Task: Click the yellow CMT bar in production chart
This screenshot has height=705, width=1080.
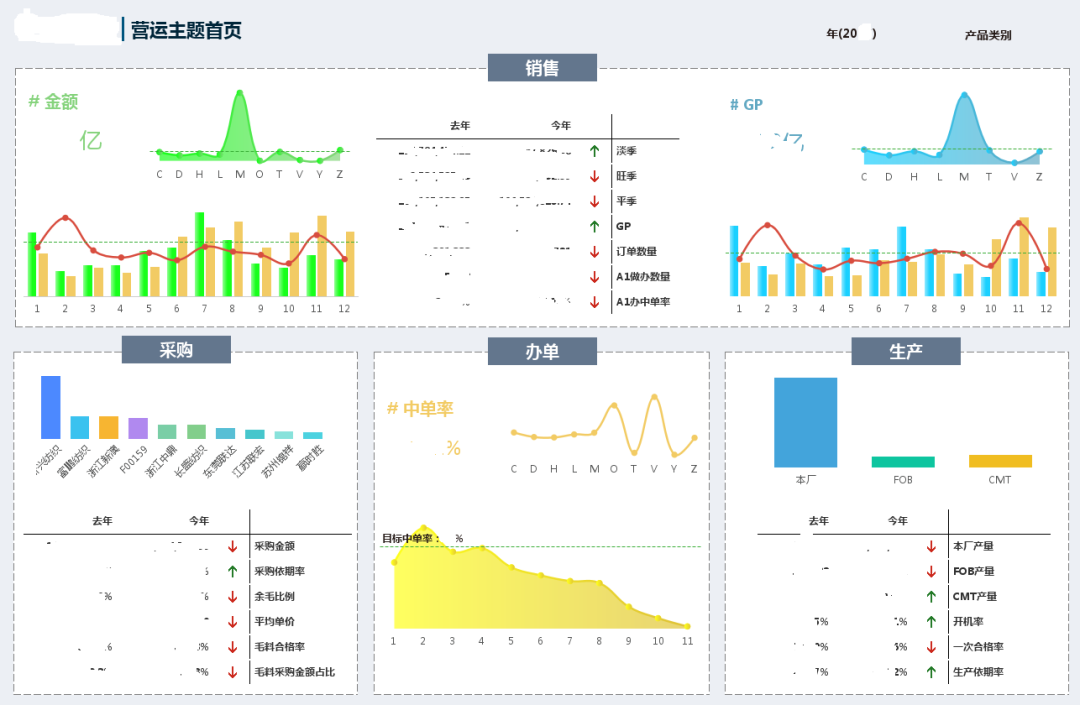Action: coord(1000,461)
